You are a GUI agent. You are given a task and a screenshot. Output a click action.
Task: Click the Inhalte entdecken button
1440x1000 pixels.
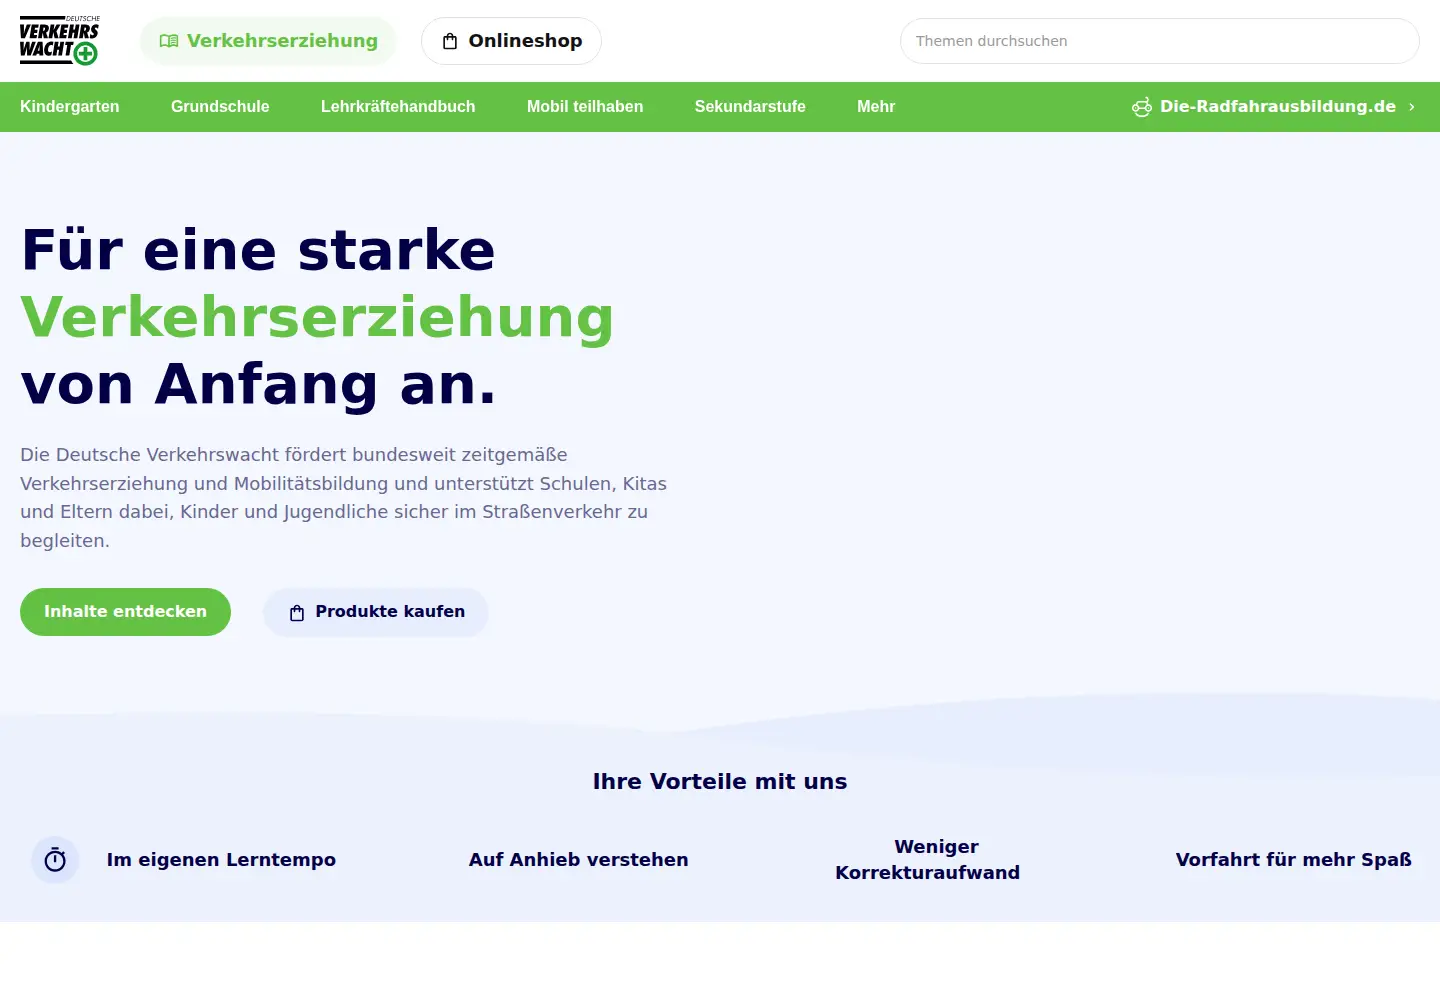[125, 612]
